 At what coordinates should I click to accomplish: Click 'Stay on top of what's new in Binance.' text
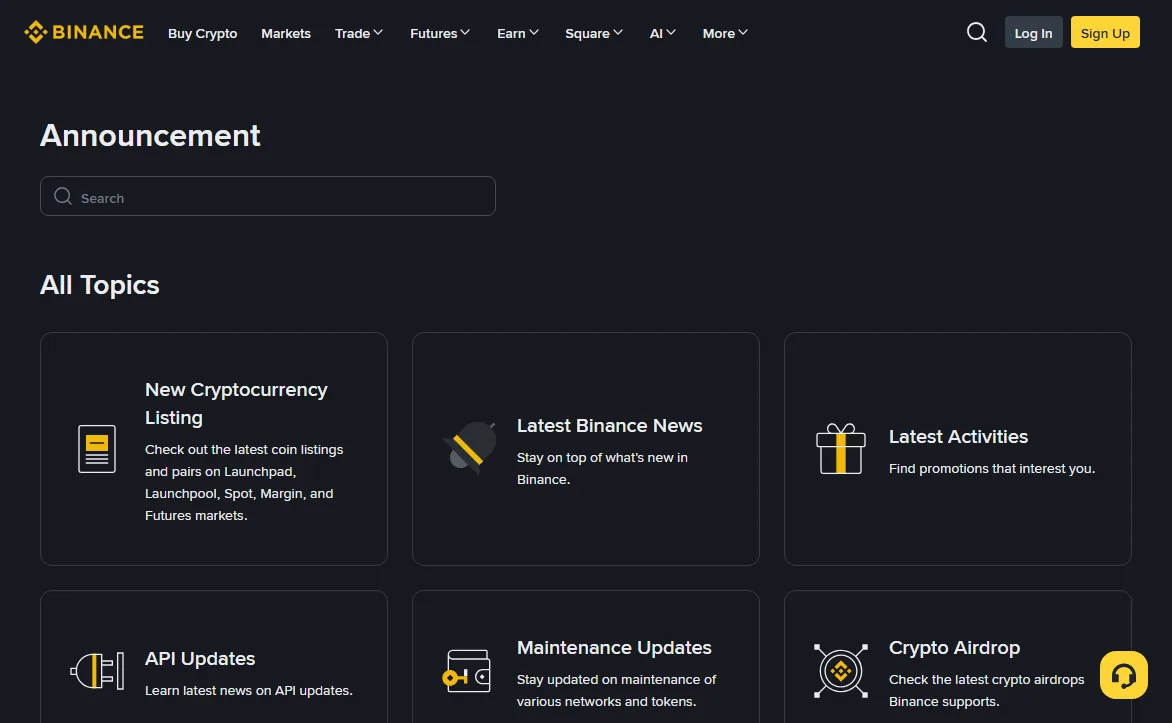(x=602, y=468)
